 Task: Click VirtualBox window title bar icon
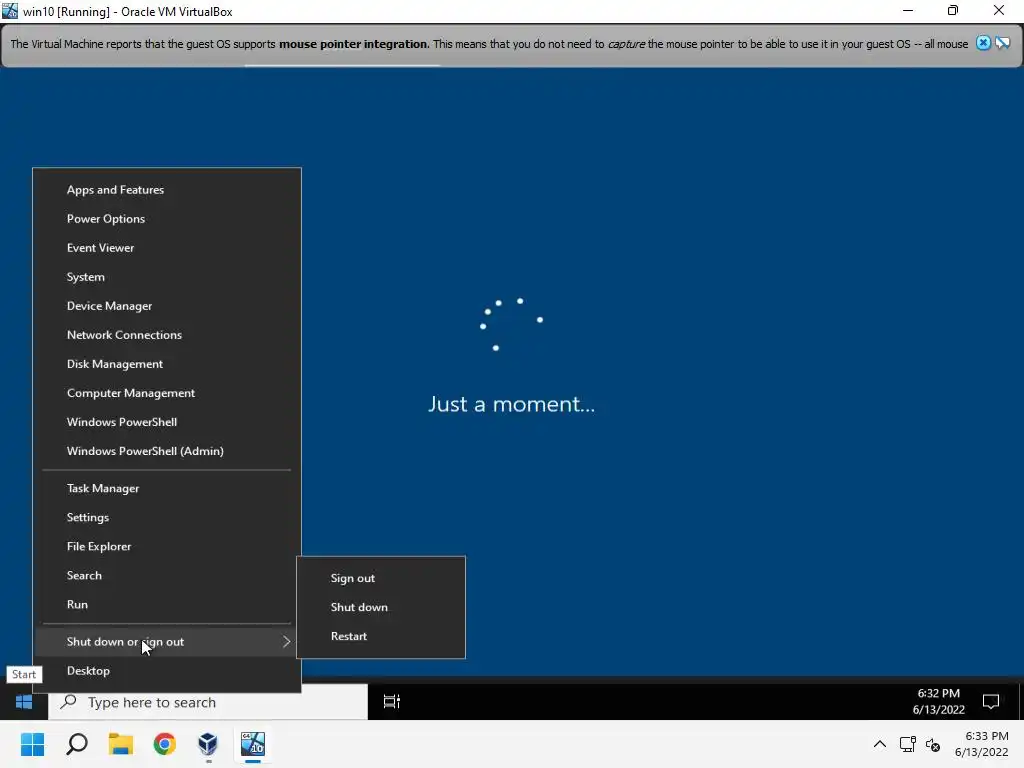click(10, 11)
